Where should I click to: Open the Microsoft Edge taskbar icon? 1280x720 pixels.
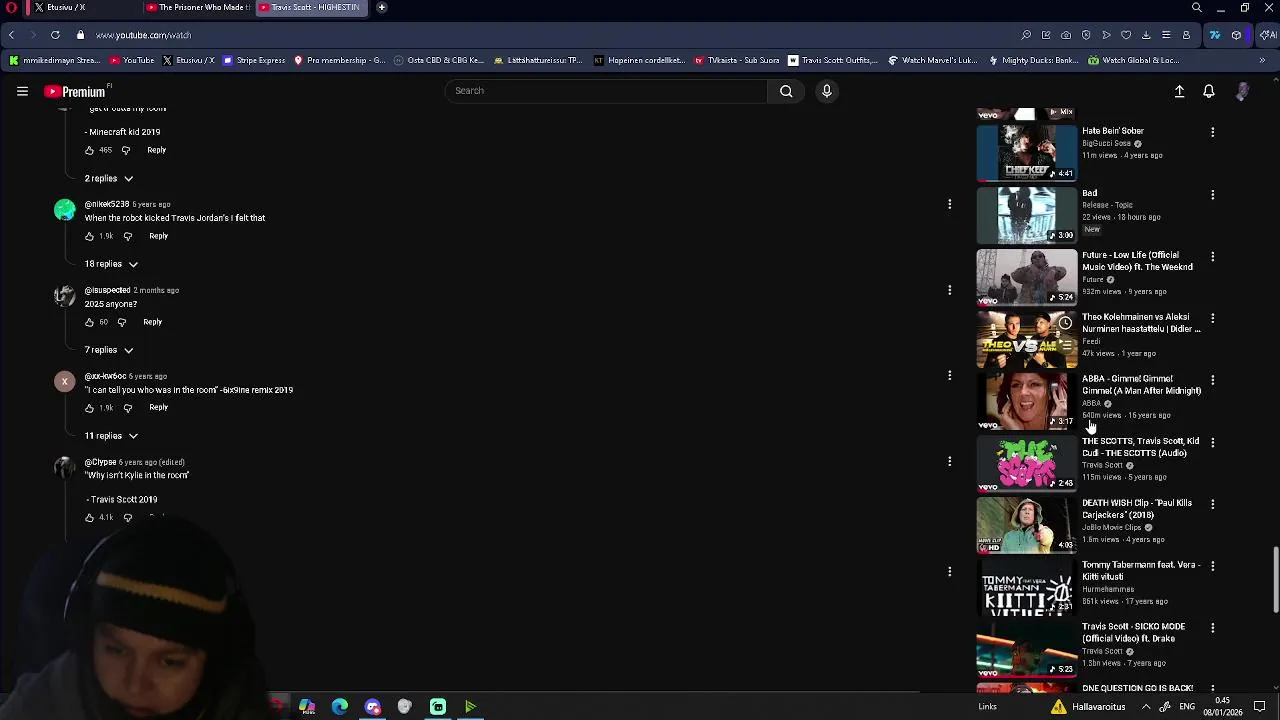point(340,707)
